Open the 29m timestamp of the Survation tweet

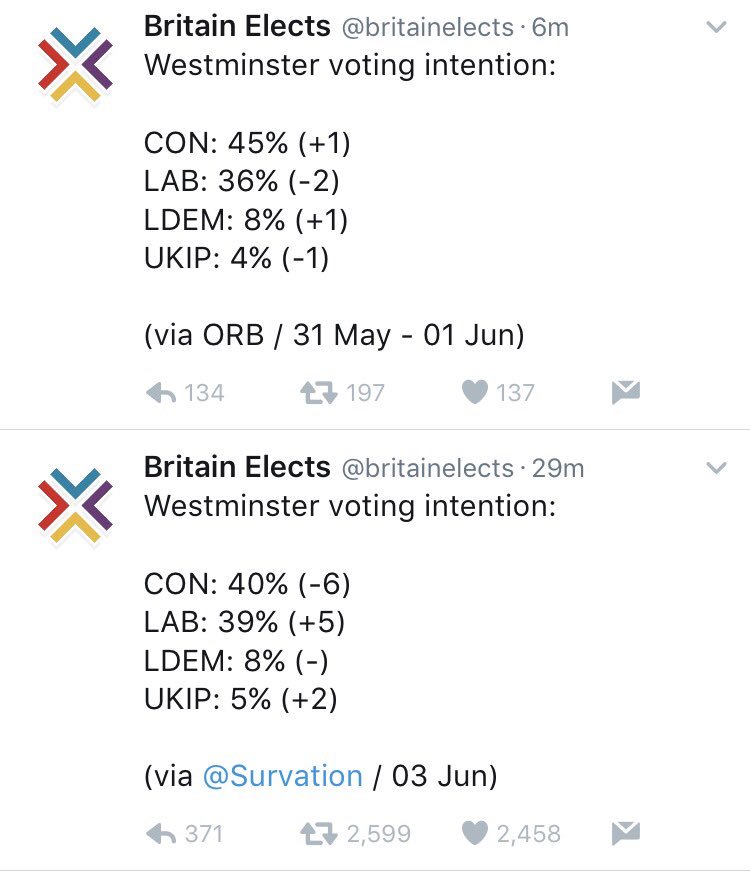pos(558,467)
